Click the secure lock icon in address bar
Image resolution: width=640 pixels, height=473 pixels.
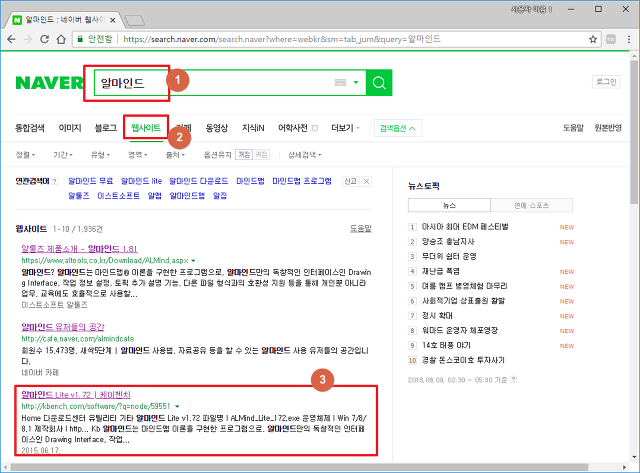80,39
